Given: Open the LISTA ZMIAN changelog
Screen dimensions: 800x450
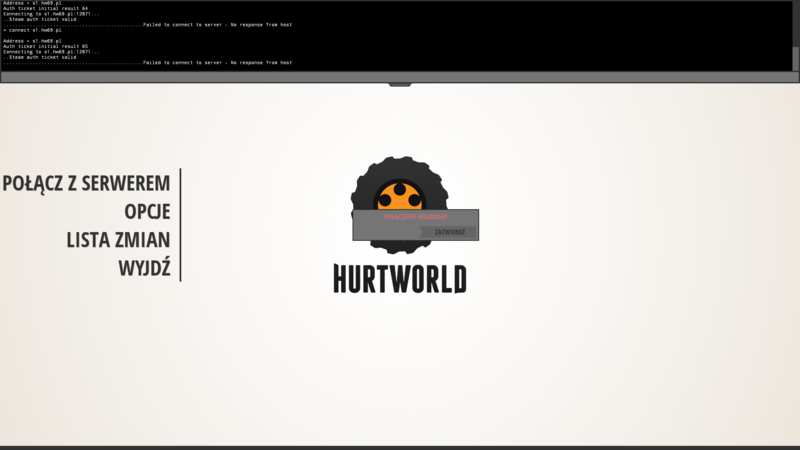Looking at the screenshot, I should tap(118, 240).
